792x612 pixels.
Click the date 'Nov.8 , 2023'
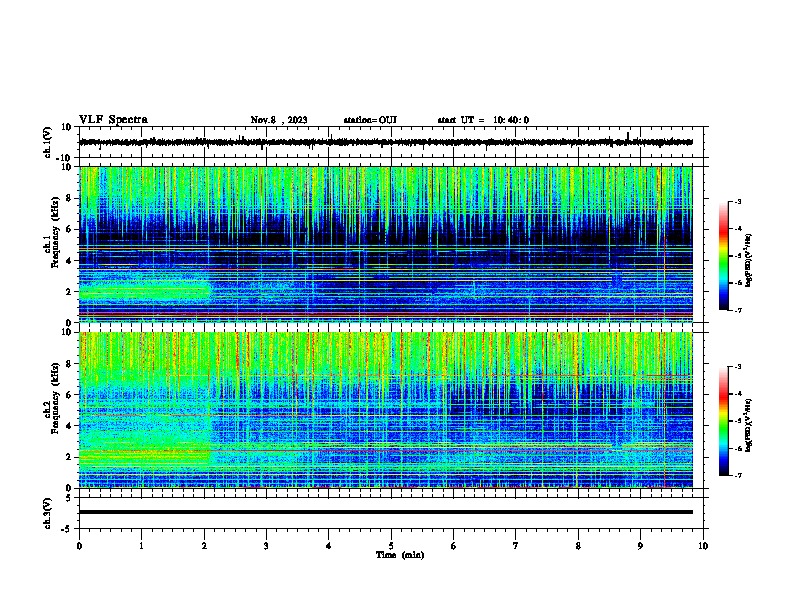[x=279, y=120]
